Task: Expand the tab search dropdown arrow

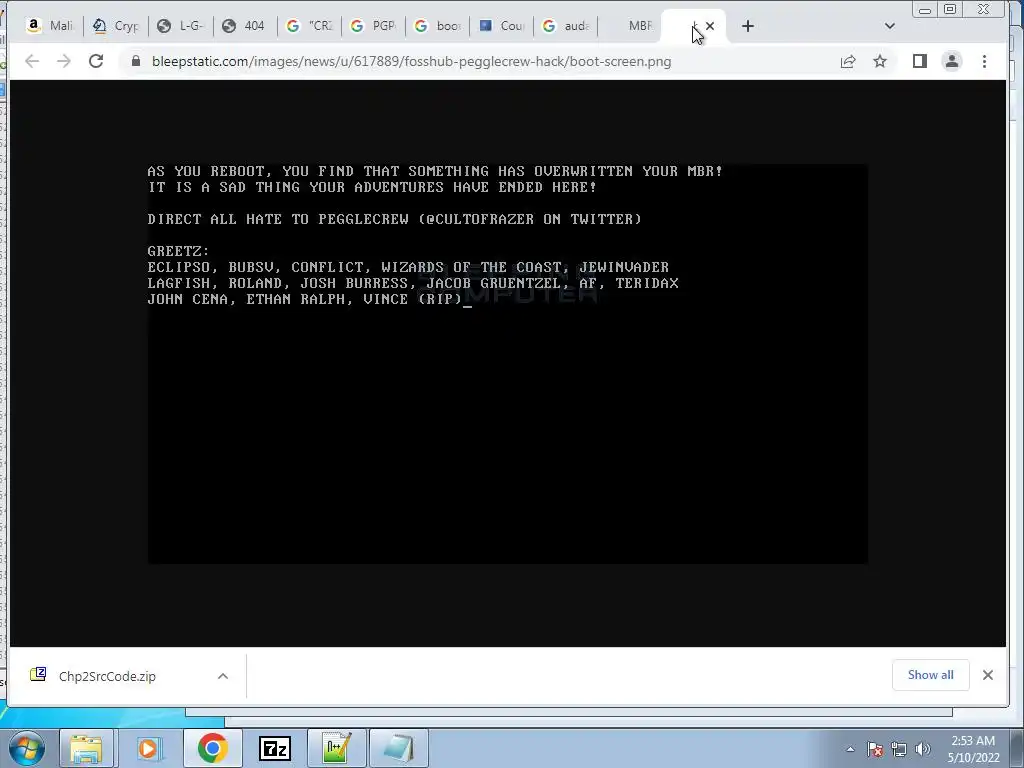Action: click(x=889, y=26)
